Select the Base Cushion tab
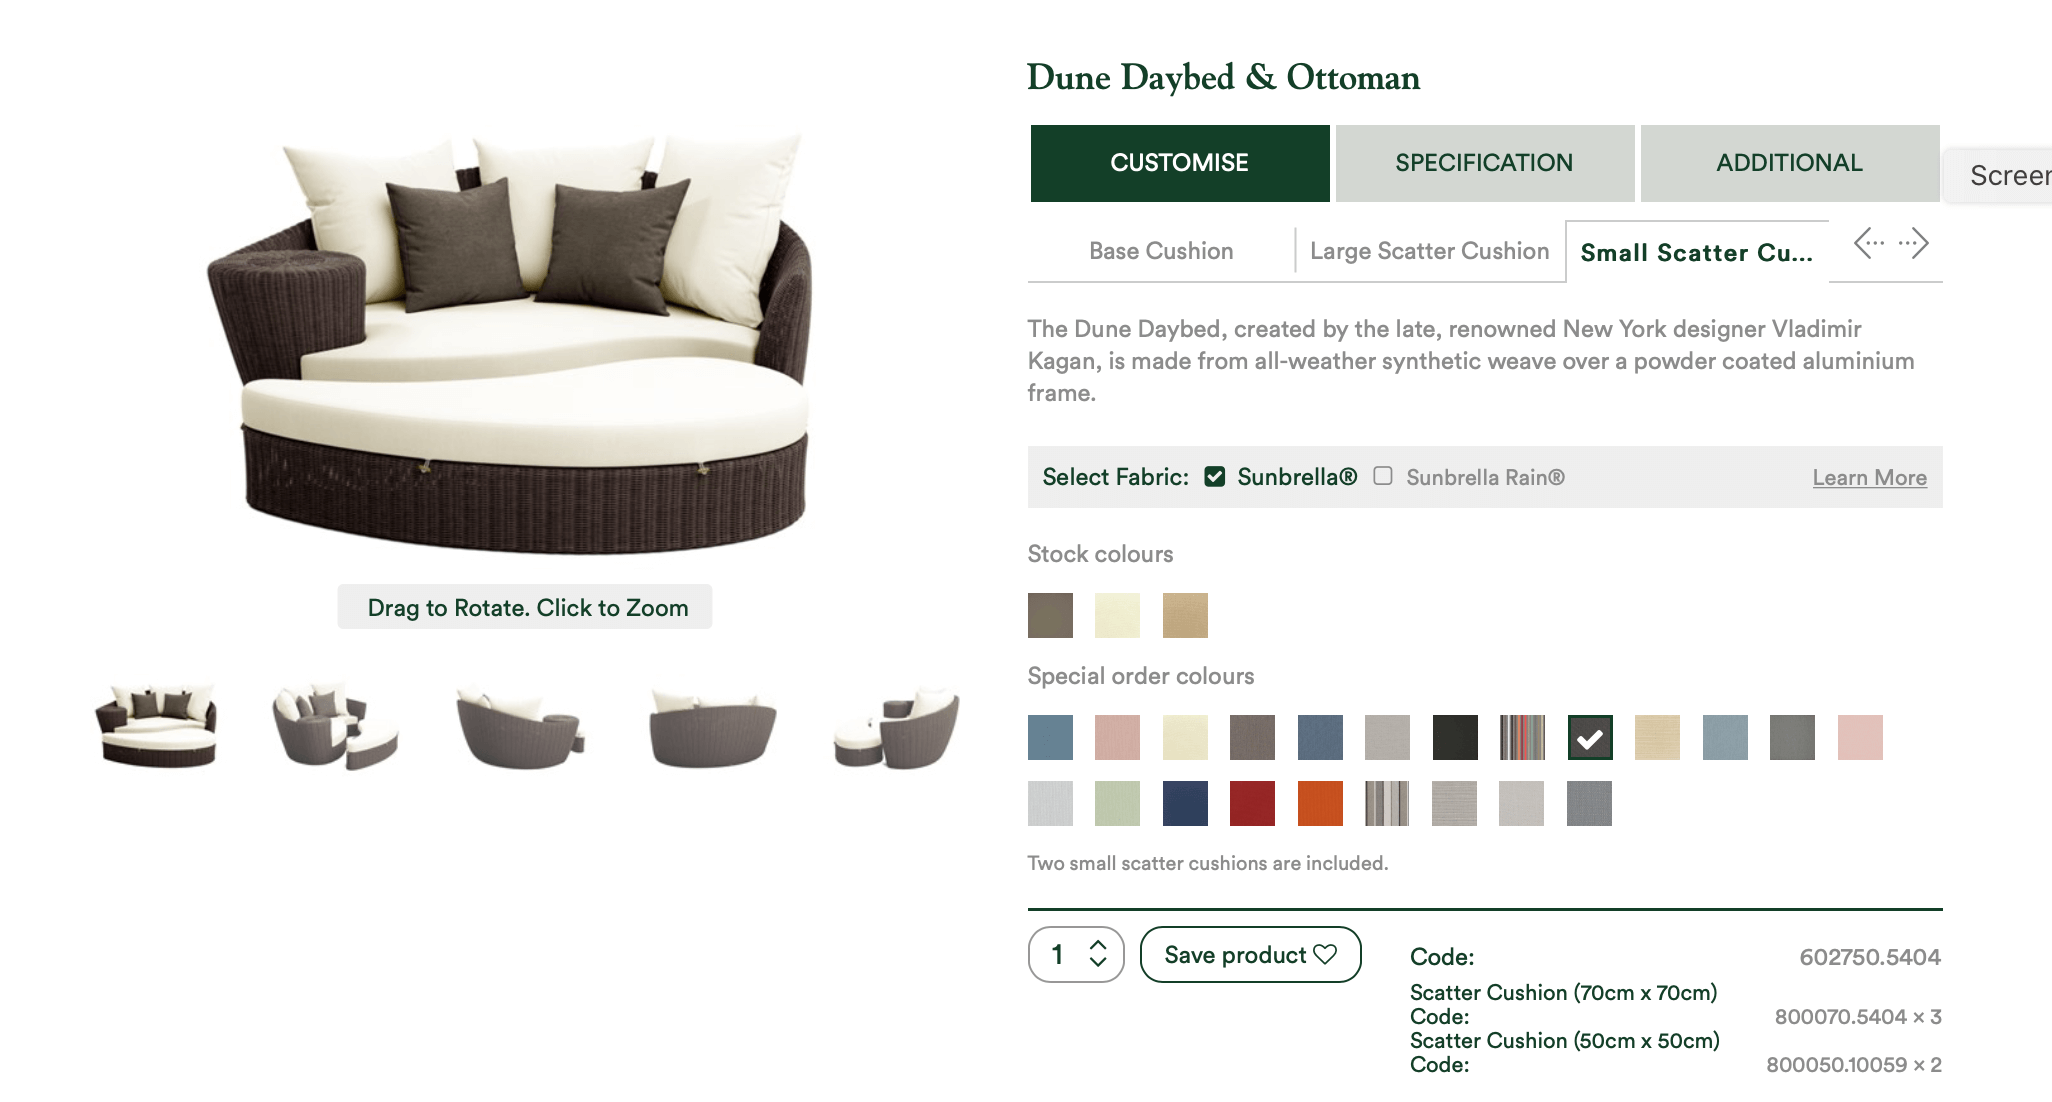Image resolution: width=2052 pixels, height=1102 pixels. [x=1161, y=251]
